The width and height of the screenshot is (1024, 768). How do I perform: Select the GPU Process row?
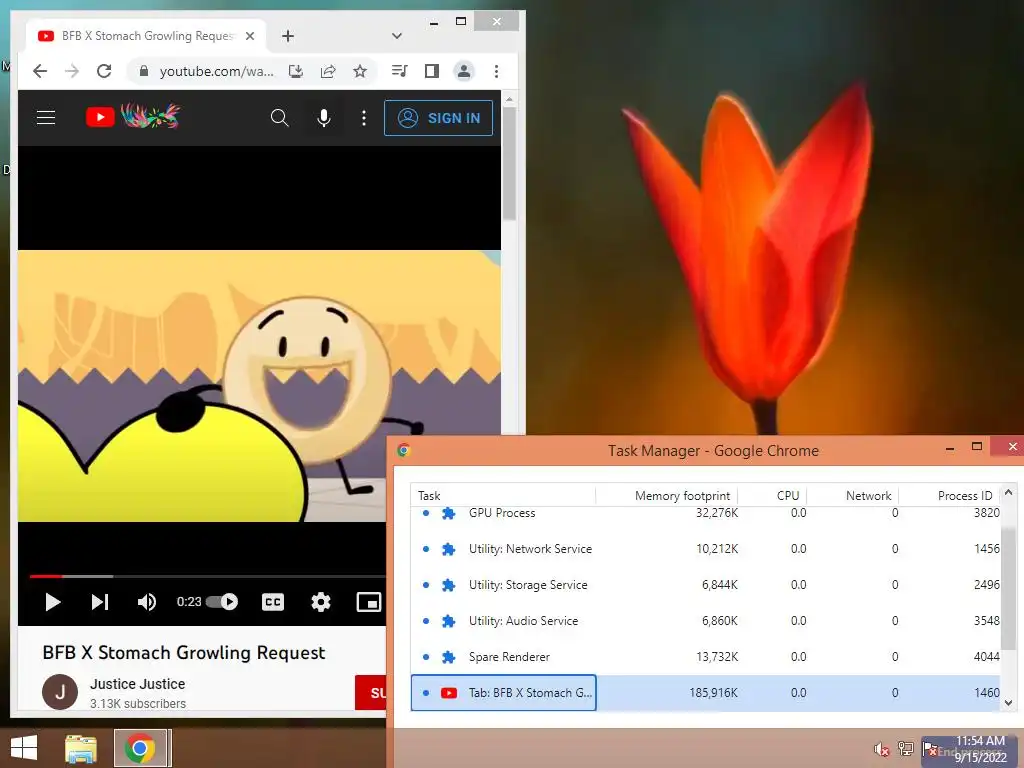[x=706, y=513]
